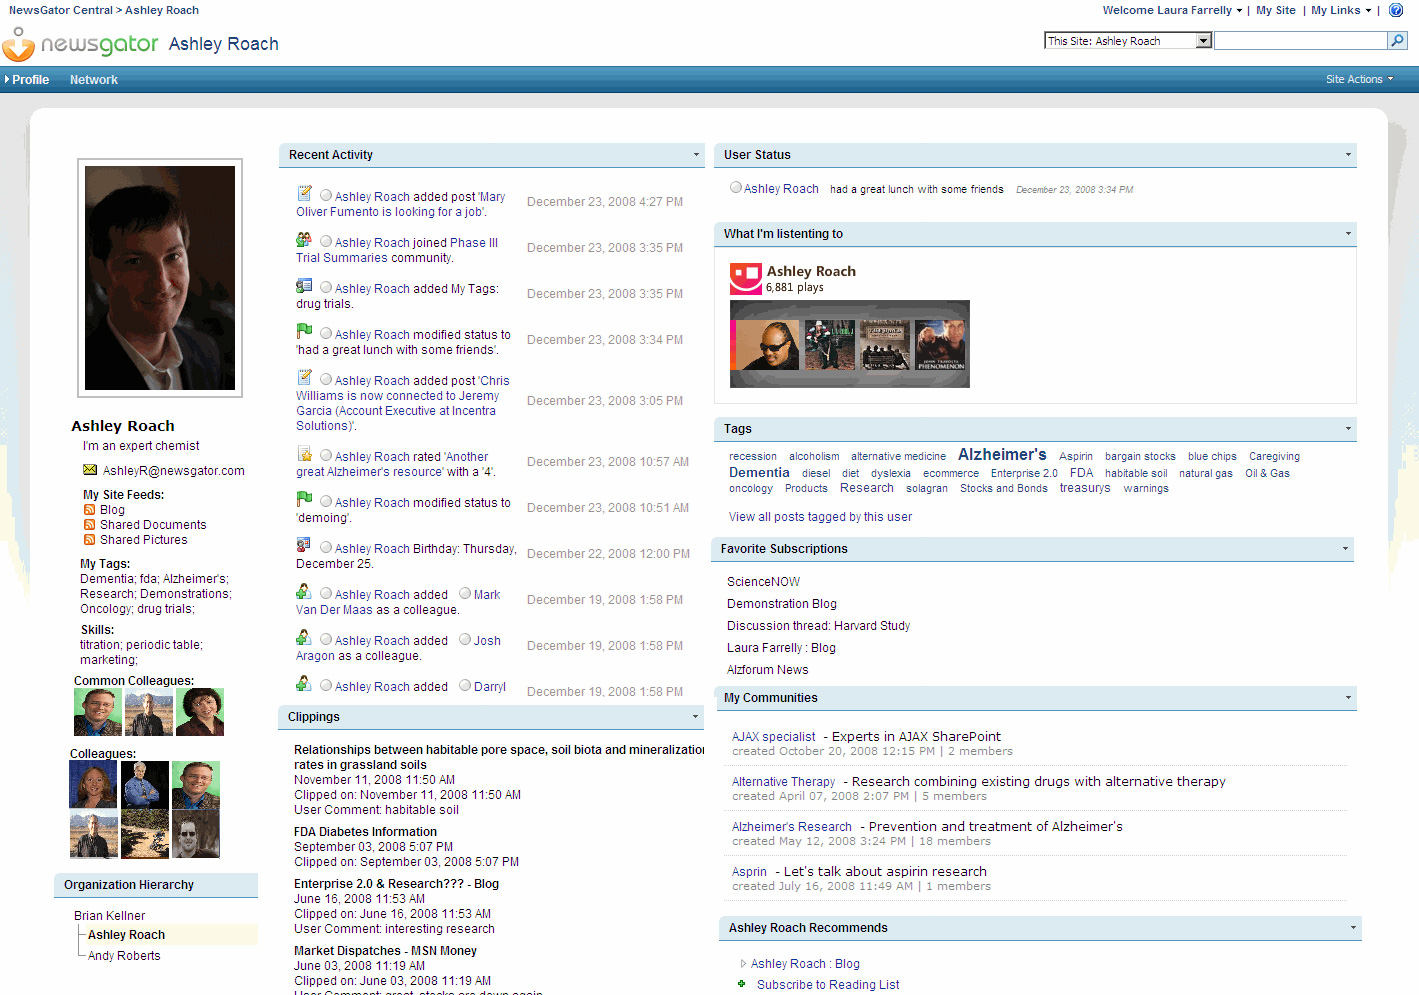Open 'FDA Diabetes Information' clipping
This screenshot has height=995, width=1419.
point(365,832)
